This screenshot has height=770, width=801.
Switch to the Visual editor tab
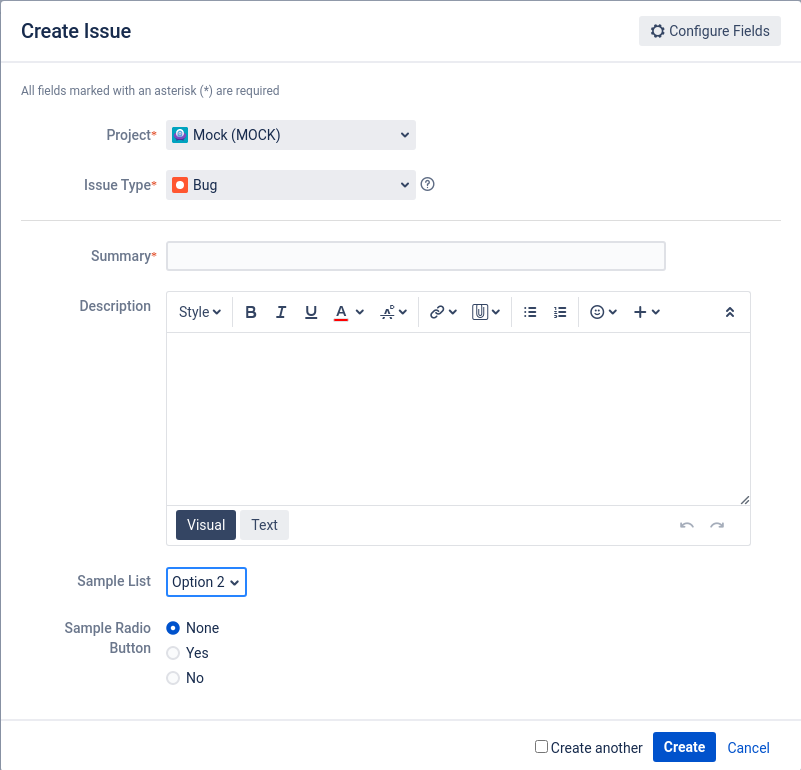pyautogui.click(x=206, y=525)
